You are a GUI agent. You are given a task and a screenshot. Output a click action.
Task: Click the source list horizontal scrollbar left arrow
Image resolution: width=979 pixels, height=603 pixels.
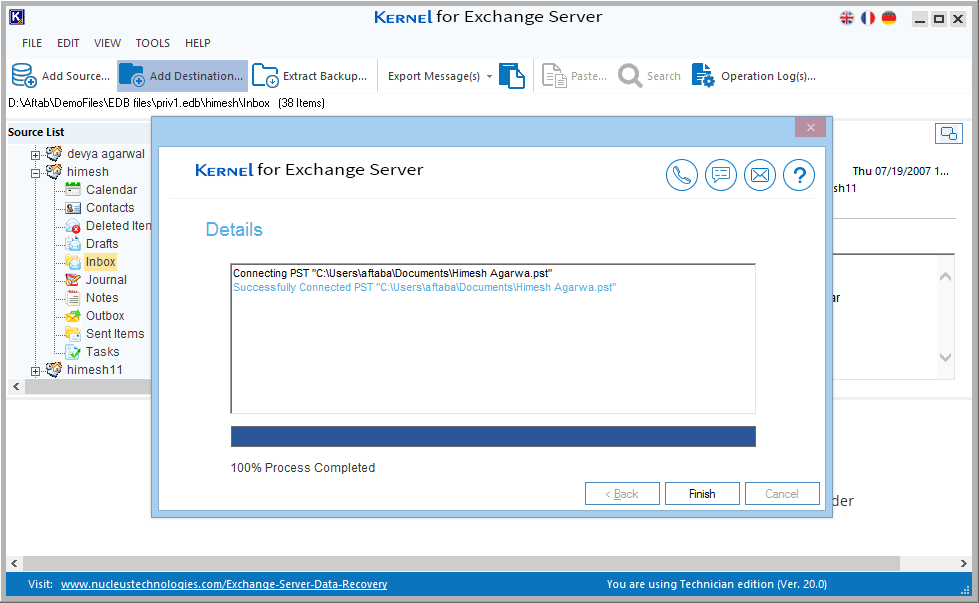16,386
